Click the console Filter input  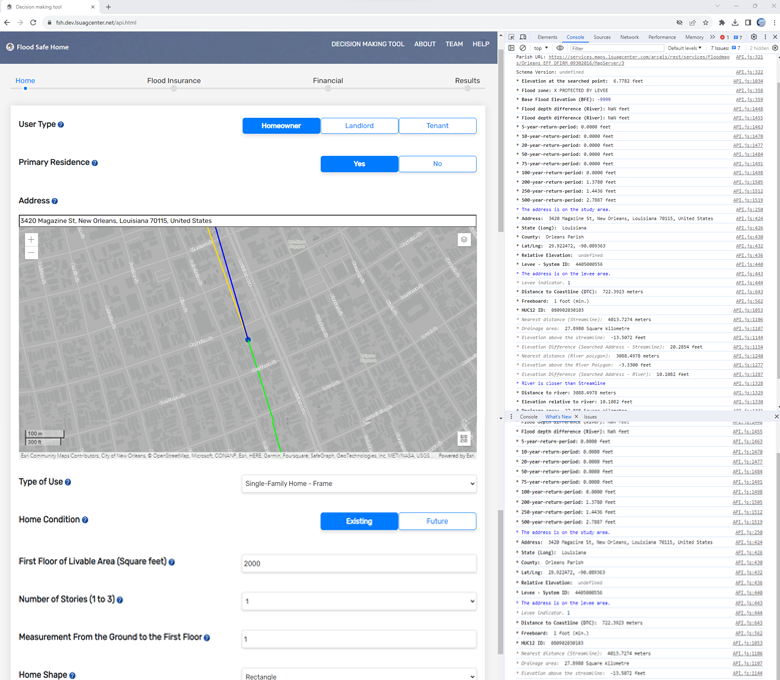point(617,48)
